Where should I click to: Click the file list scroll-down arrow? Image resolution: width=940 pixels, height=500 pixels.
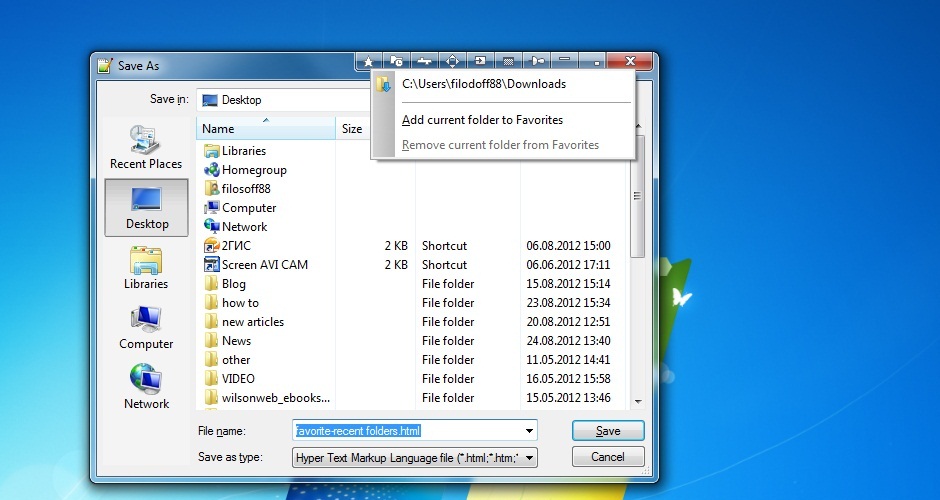(x=637, y=403)
